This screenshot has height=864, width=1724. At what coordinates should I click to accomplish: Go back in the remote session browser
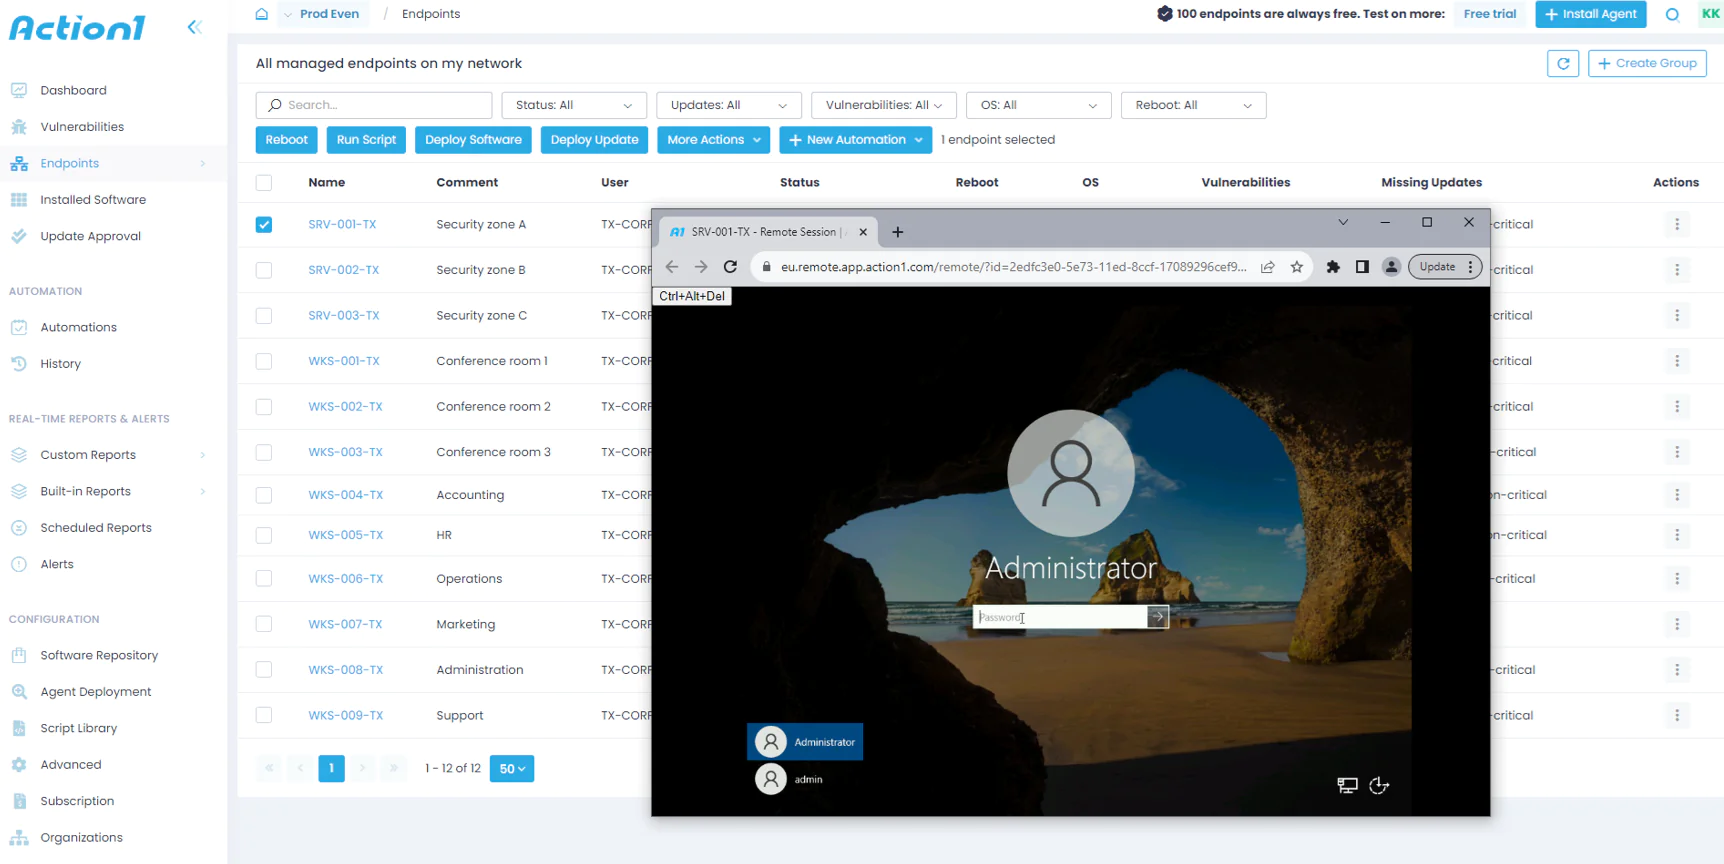(672, 267)
